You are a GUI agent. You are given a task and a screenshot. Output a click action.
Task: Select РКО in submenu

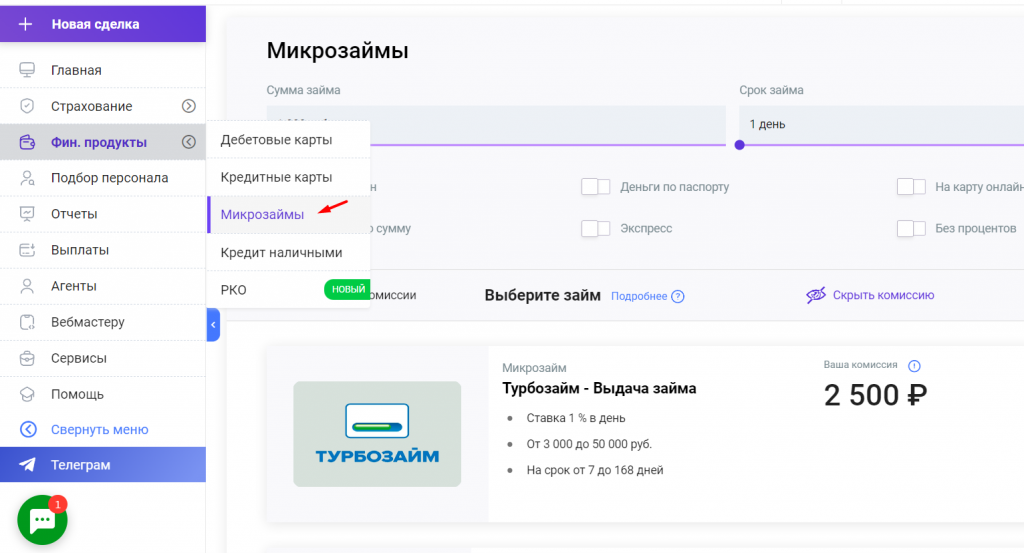pos(289,290)
